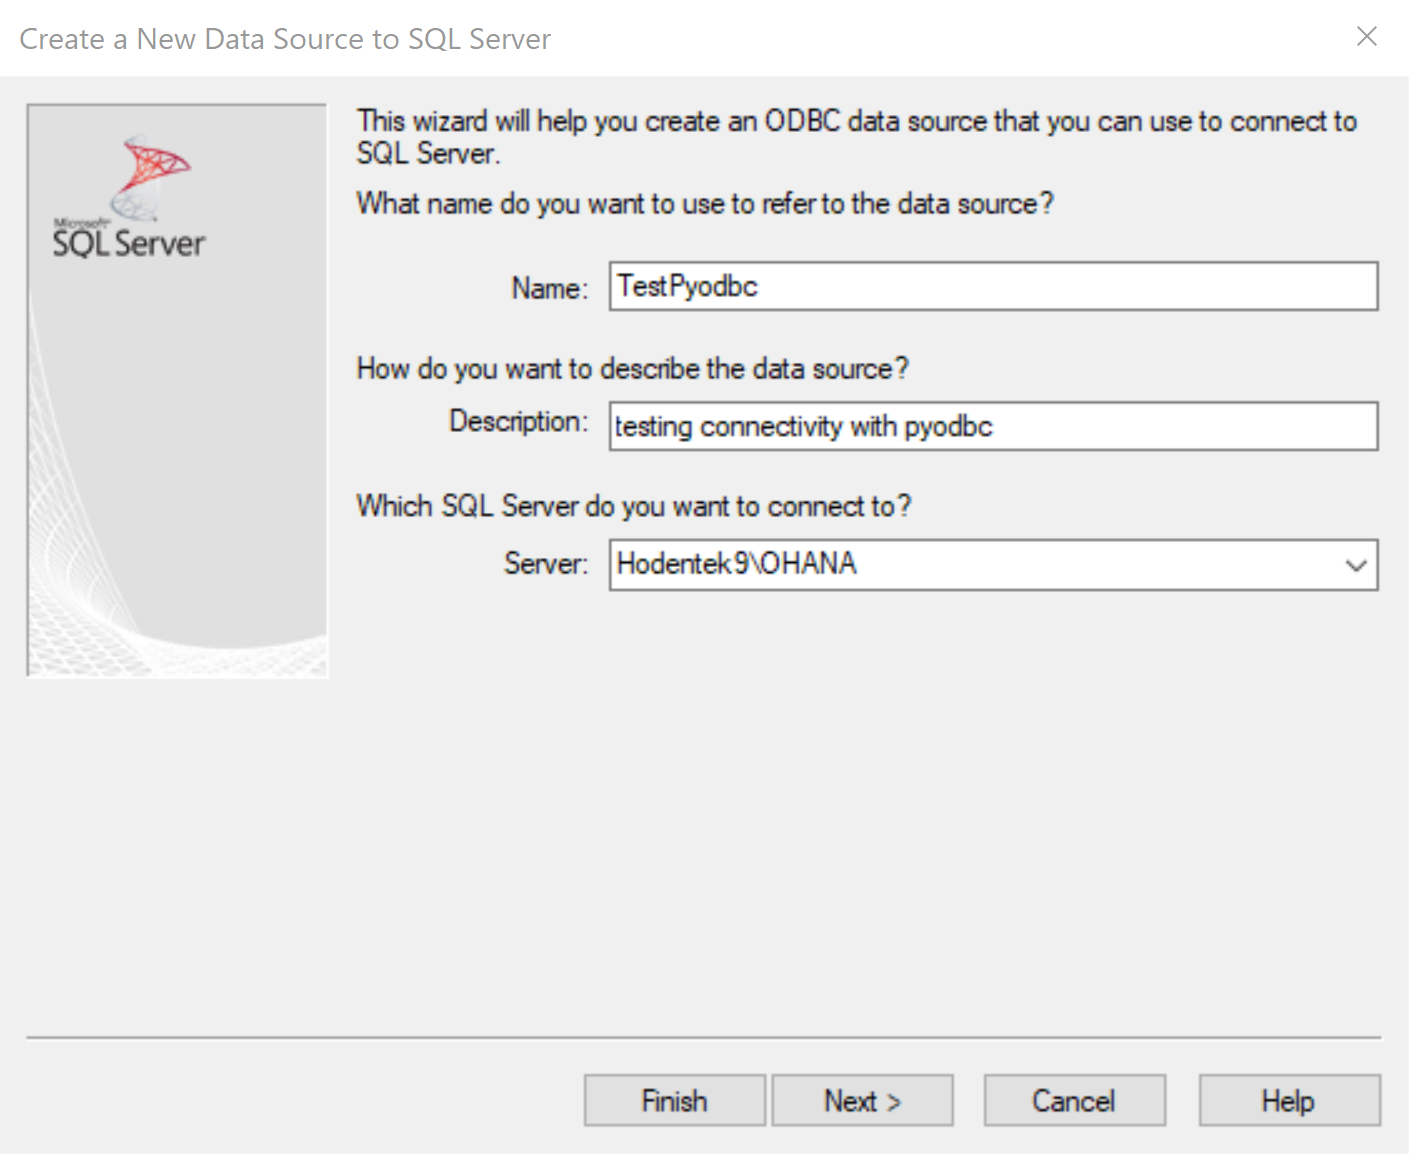Click inside the Description text field
This screenshot has height=1154, width=1409.
pos(990,426)
